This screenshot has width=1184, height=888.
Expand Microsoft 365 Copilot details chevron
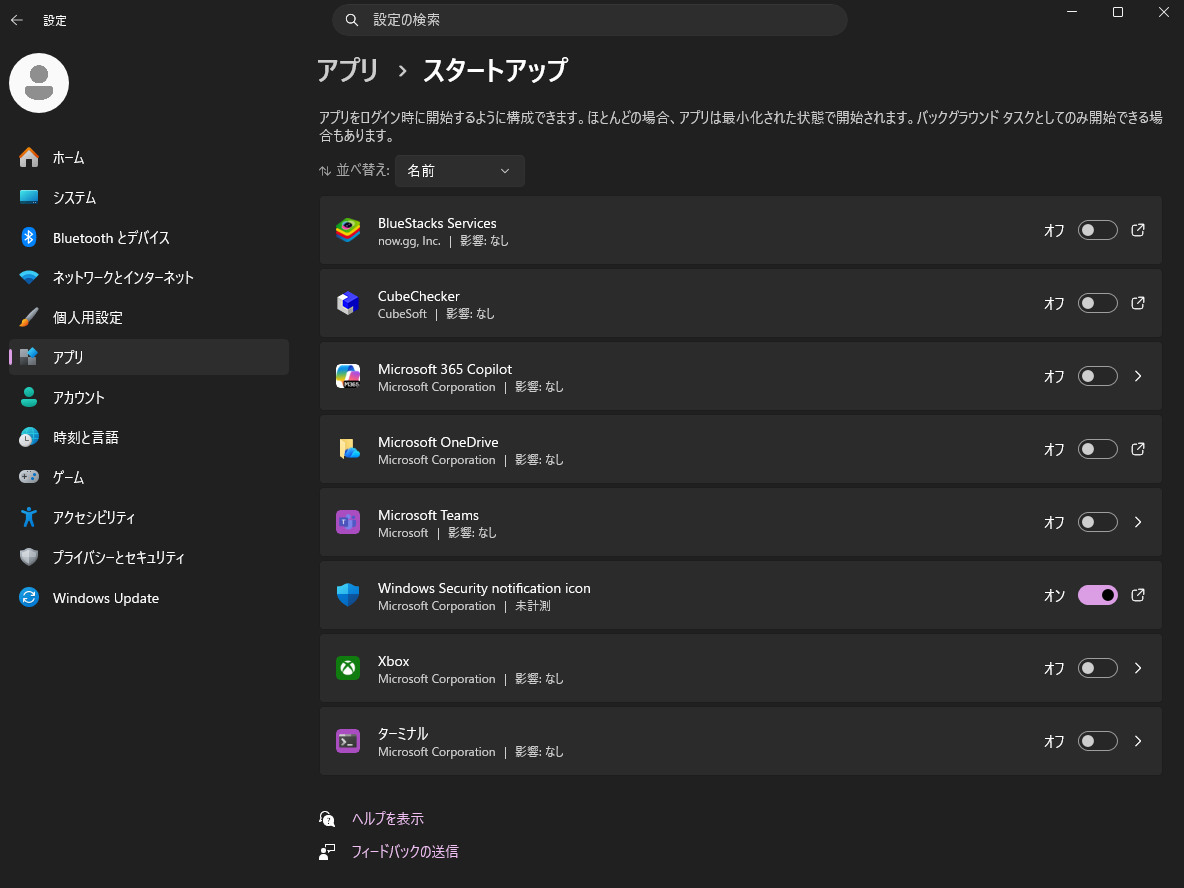pos(1137,376)
